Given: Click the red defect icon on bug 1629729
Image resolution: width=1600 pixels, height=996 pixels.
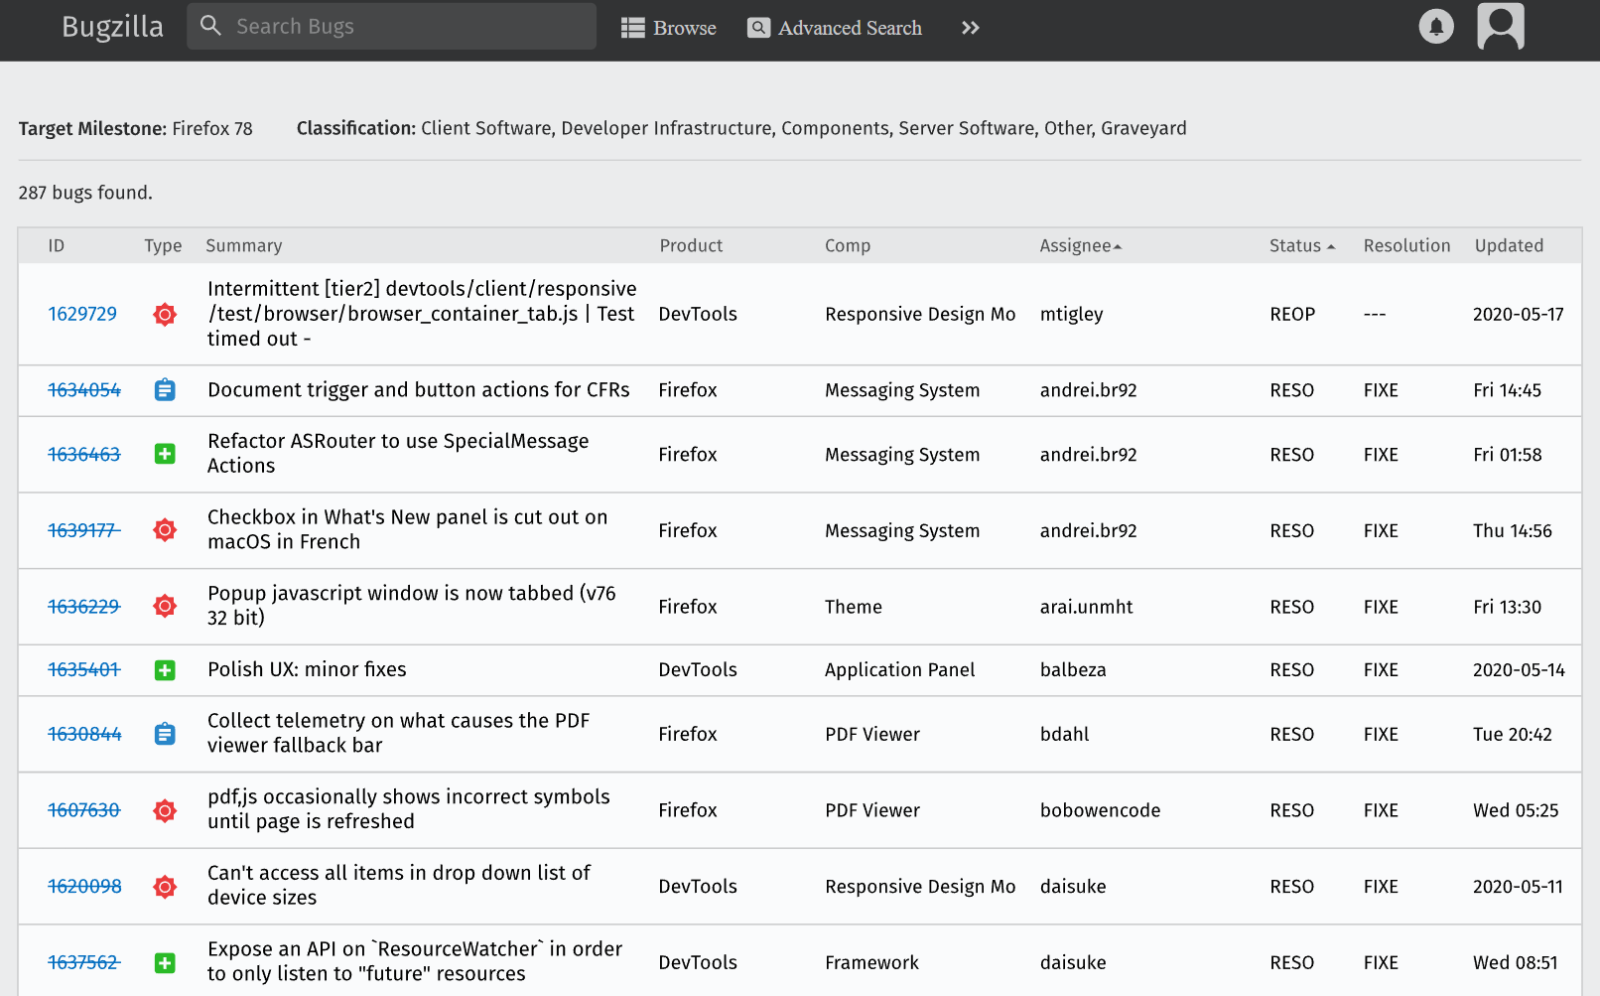Looking at the screenshot, I should click(x=164, y=314).
